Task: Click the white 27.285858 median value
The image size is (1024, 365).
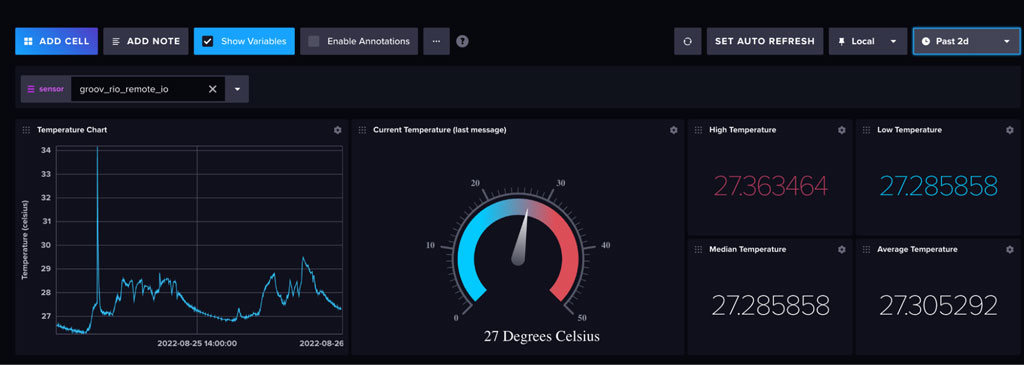Action: (x=771, y=306)
